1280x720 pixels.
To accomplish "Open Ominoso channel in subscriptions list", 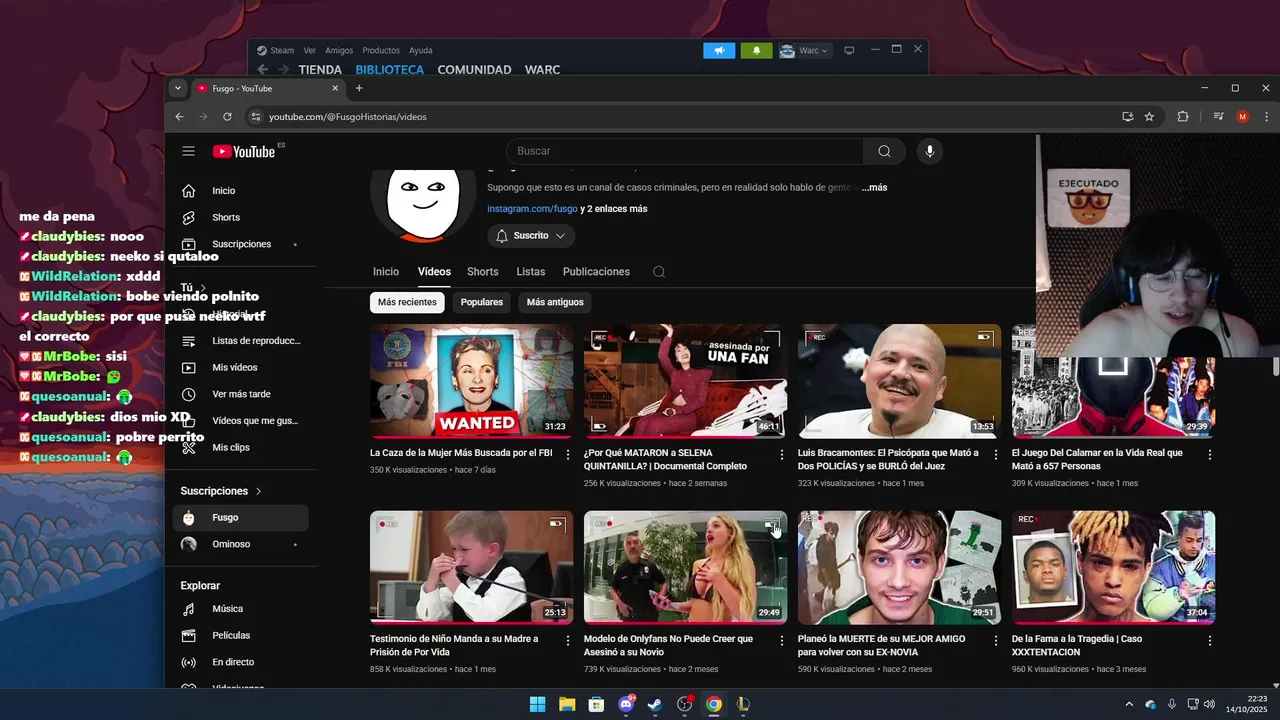I will [240, 545].
